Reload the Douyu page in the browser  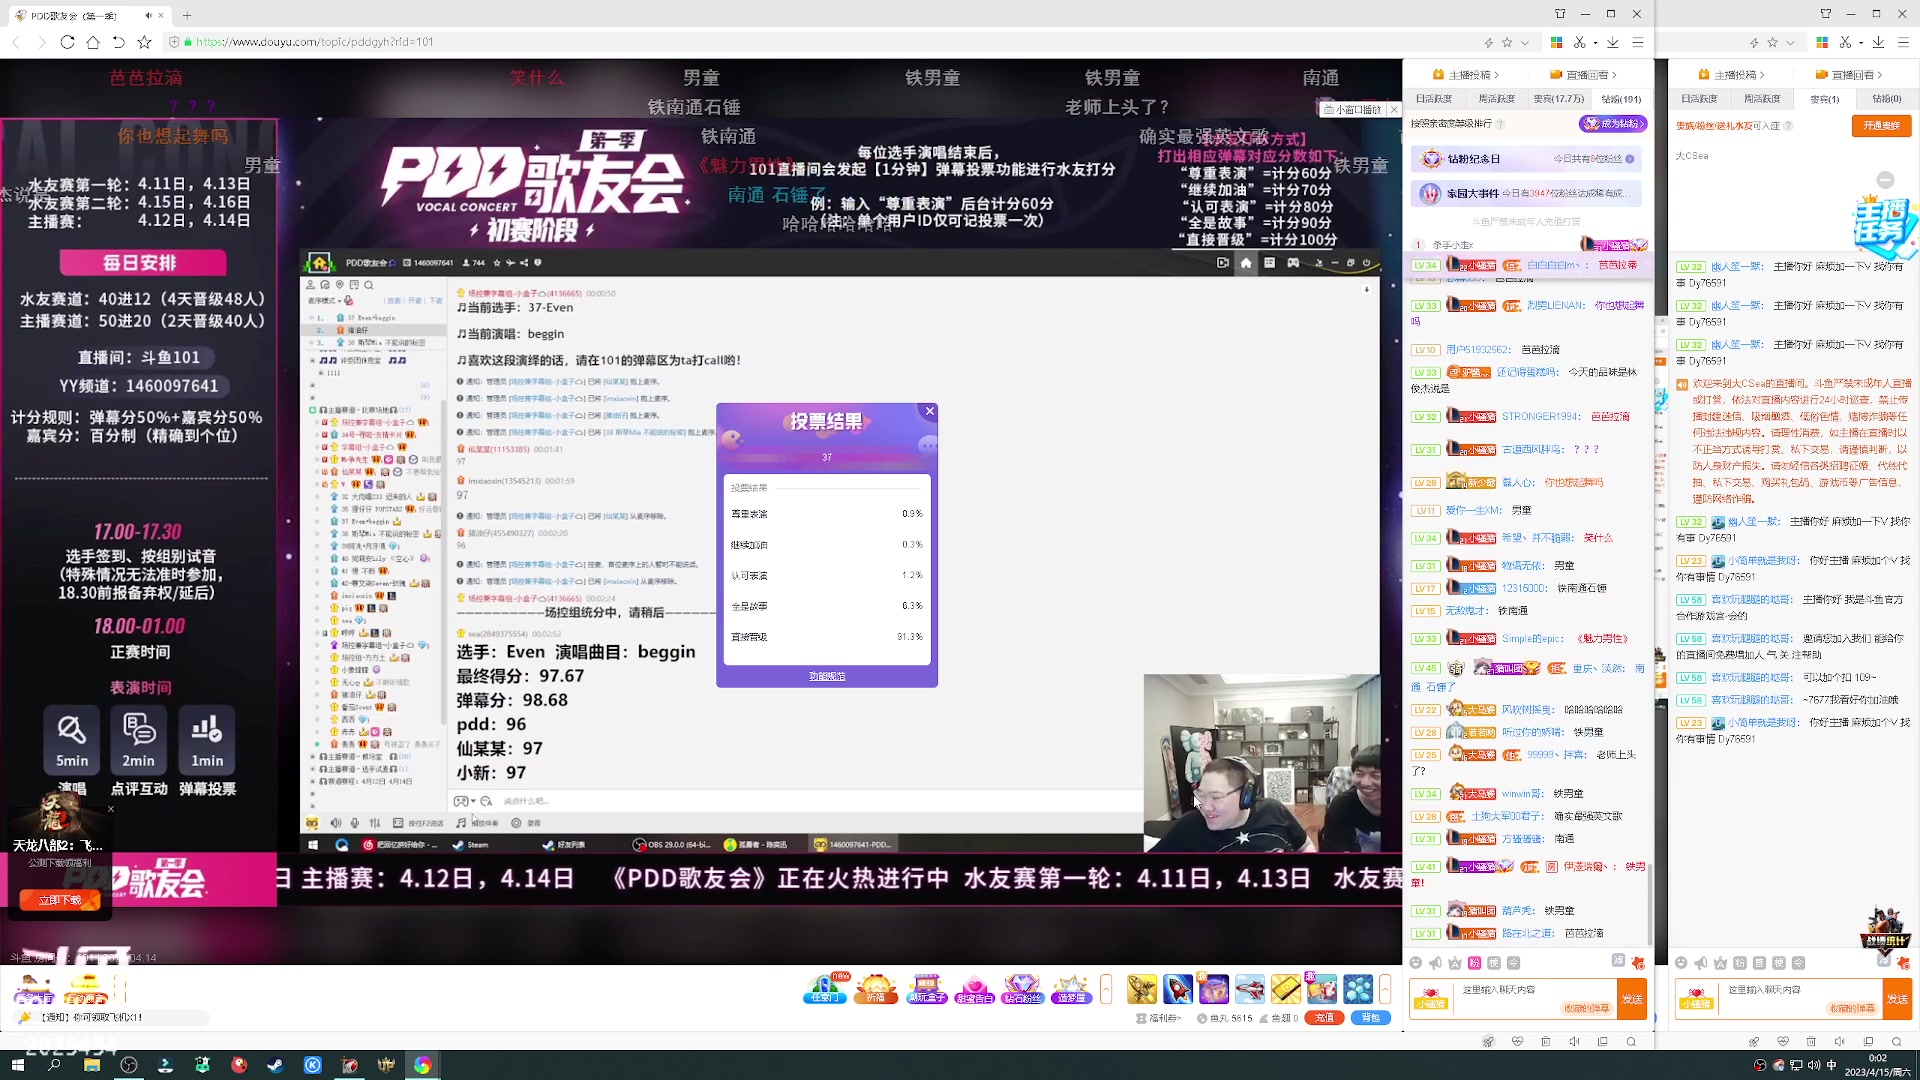67,42
